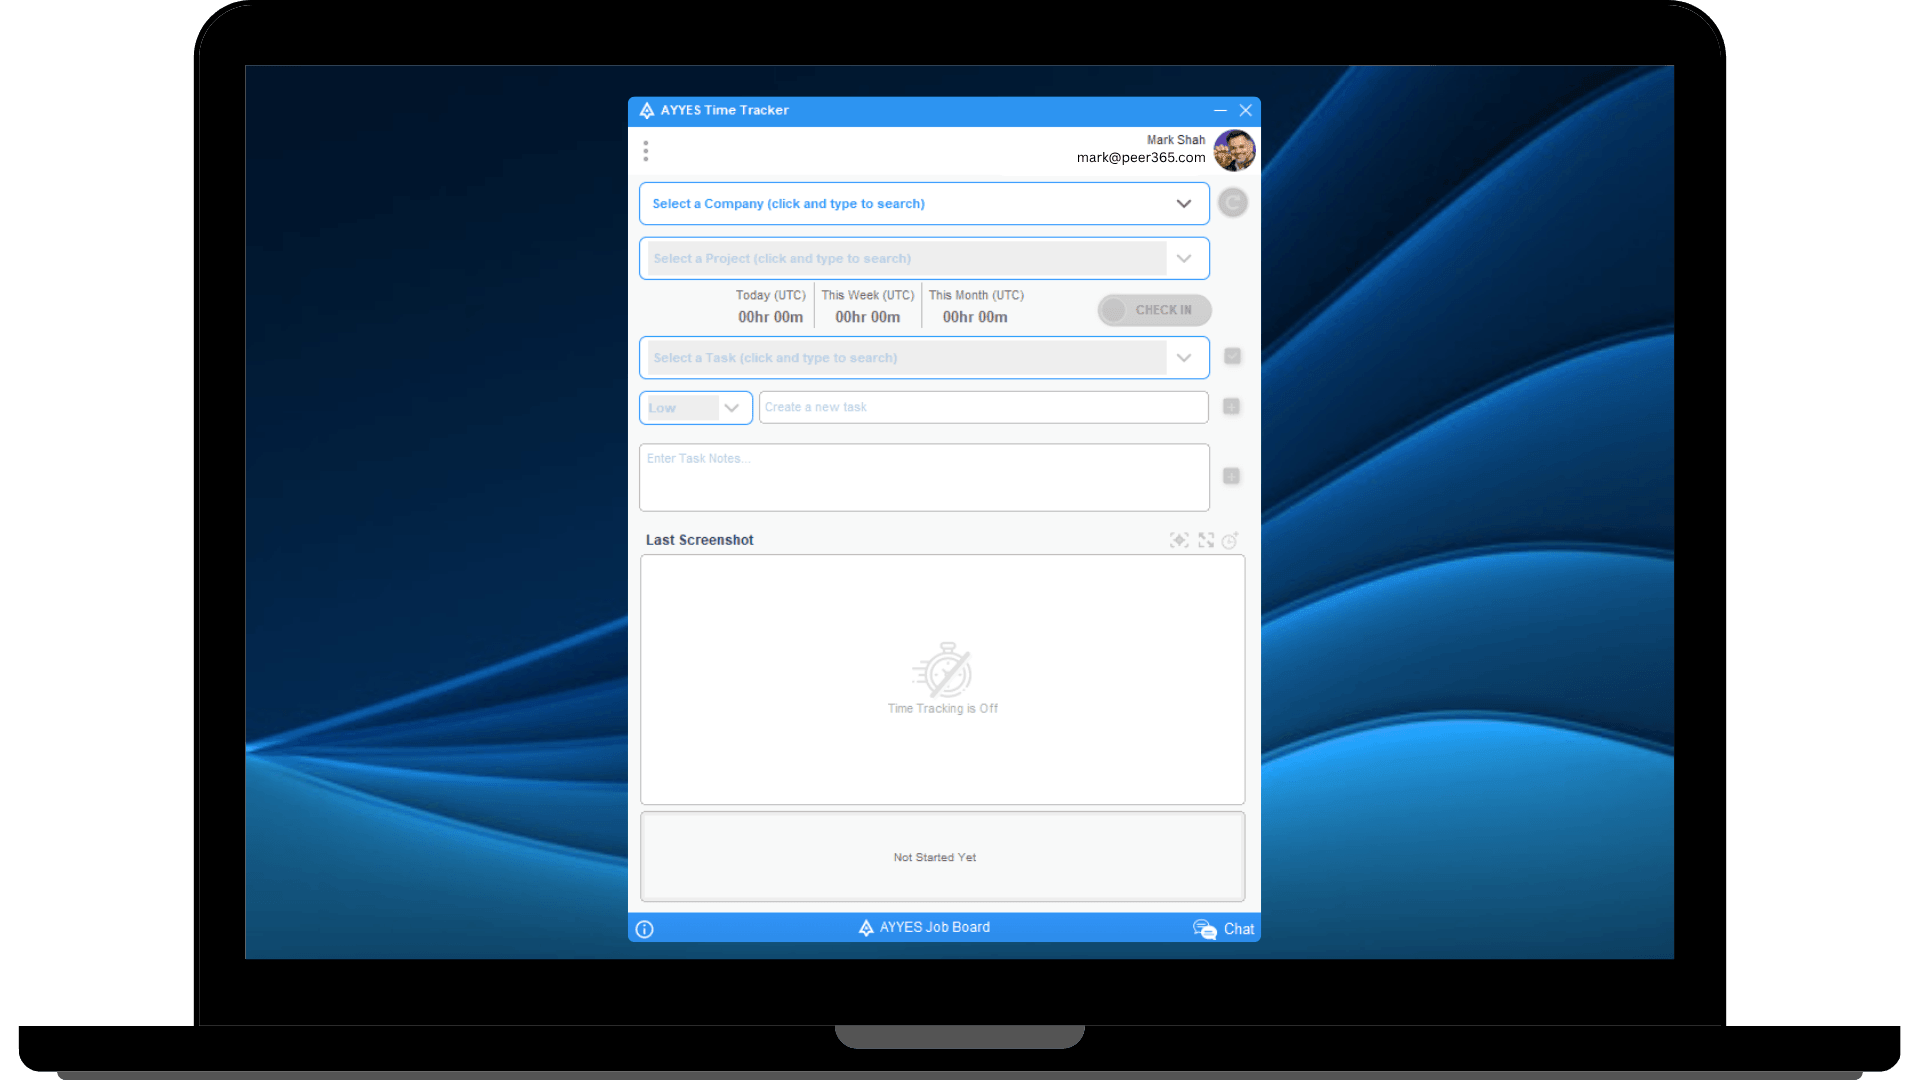This screenshot has width=1920, height=1080.
Task: Open the AYYES Job Board link
Action: tap(924, 928)
